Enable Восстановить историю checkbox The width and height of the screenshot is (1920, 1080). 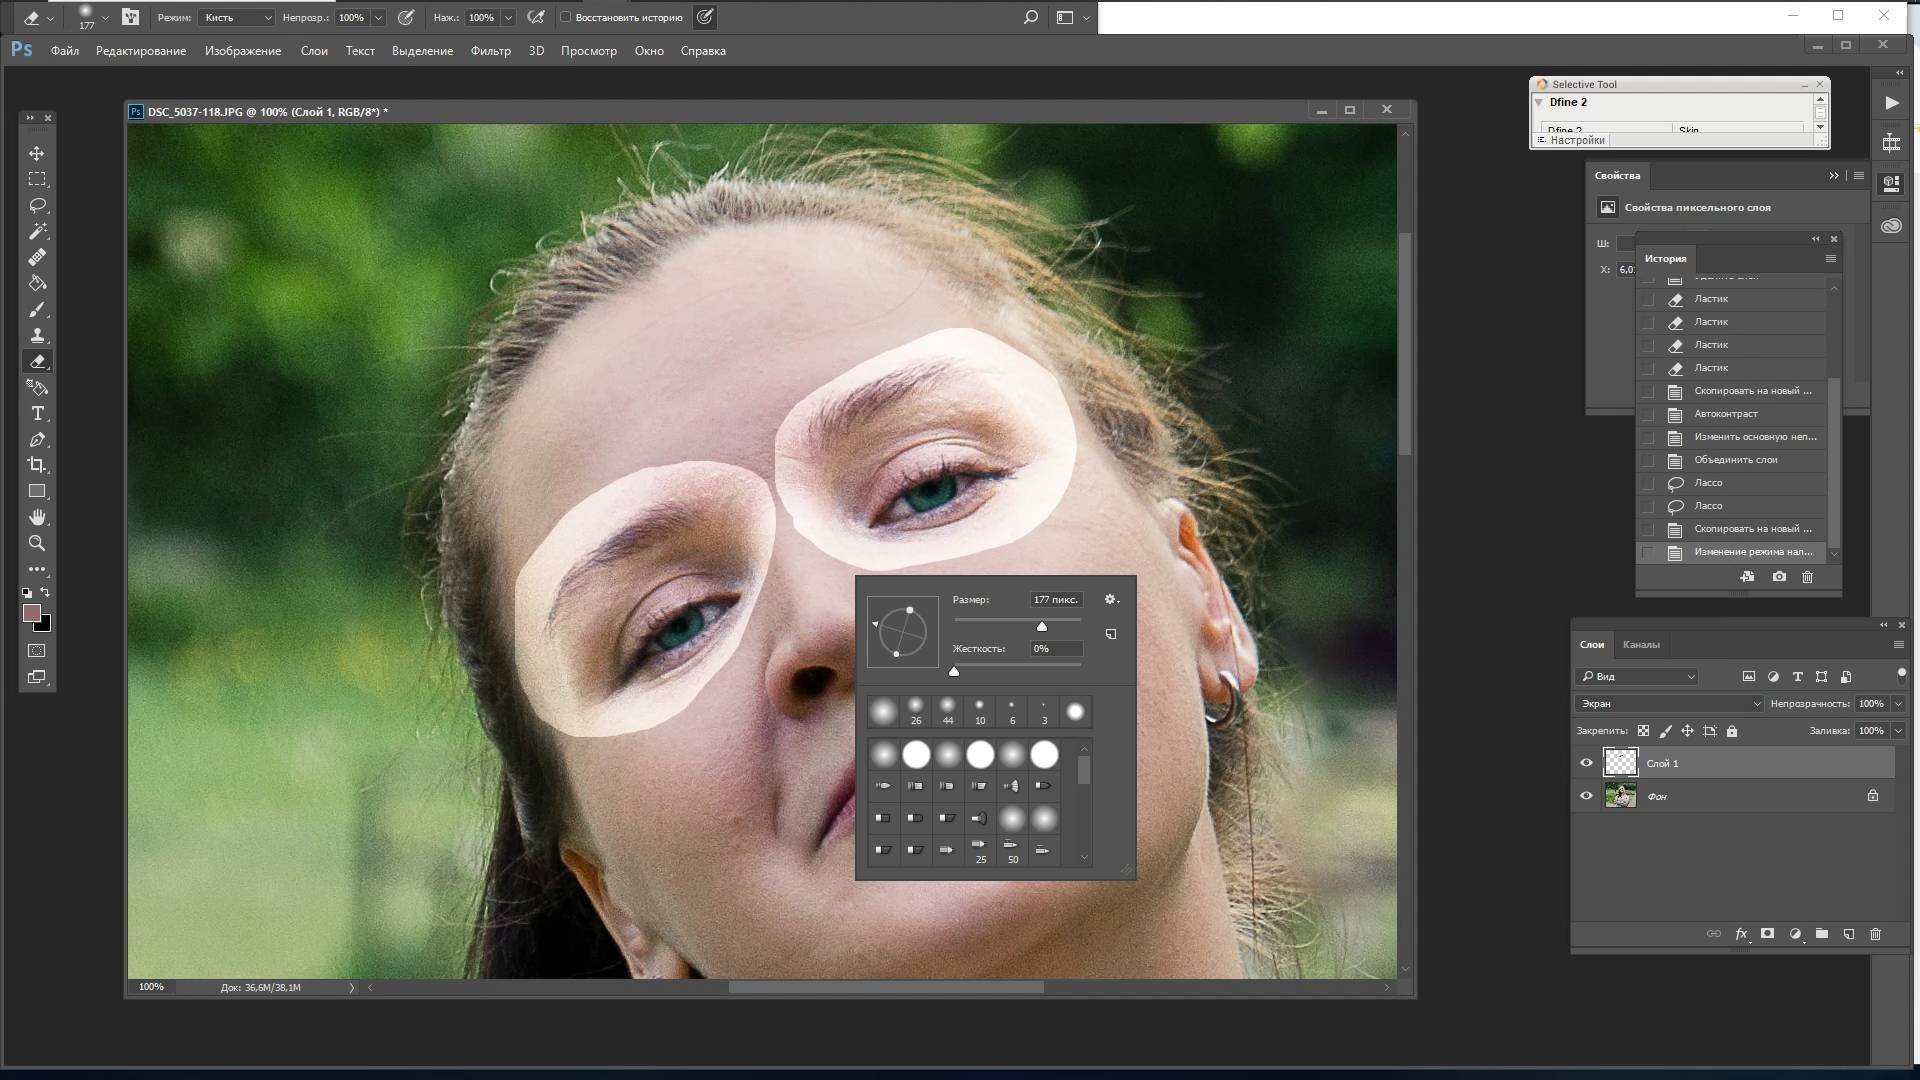click(x=564, y=16)
